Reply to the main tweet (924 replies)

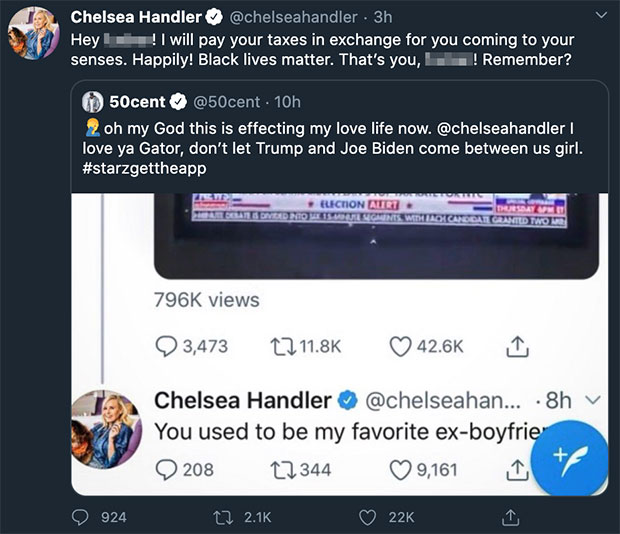(x=79, y=516)
